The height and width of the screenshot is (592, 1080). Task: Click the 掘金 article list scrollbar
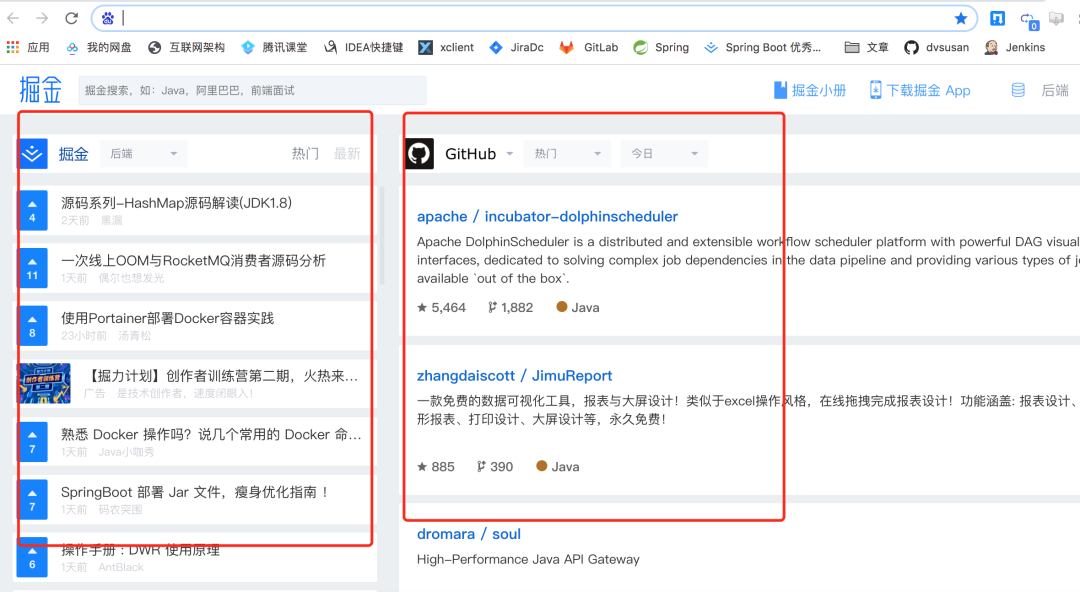382,236
